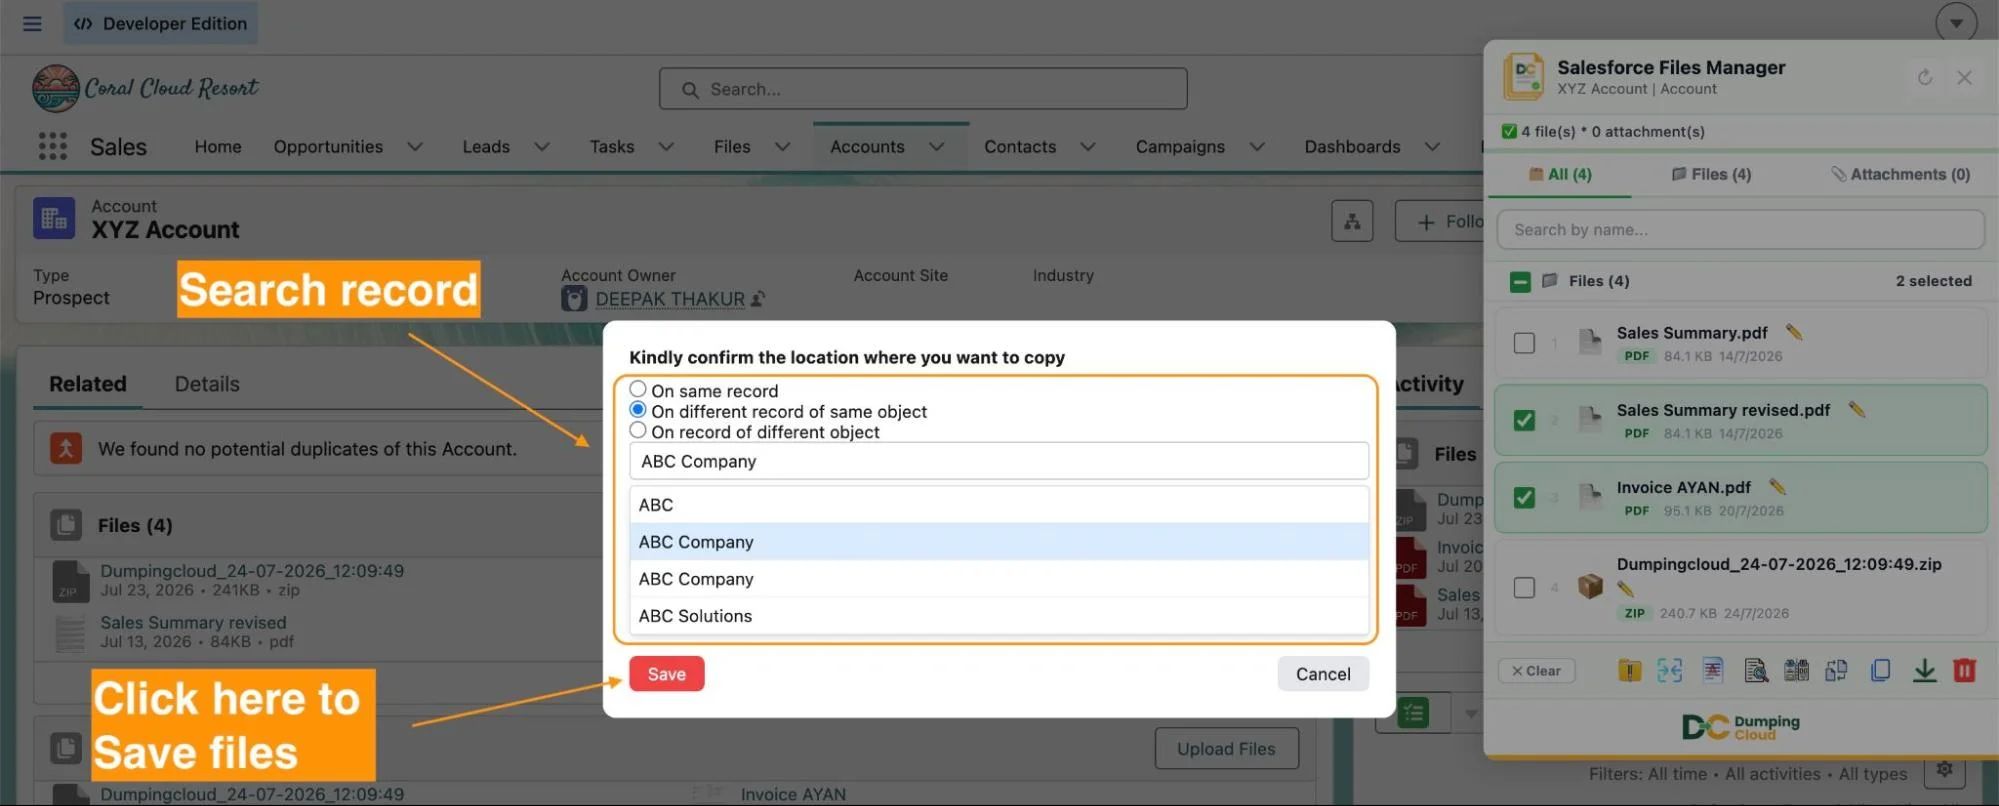The width and height of the screenshot is (1999, 806).
Task: Click the document magnifier preview icon
Action: pyautogui.click(x=1755, y=670)
